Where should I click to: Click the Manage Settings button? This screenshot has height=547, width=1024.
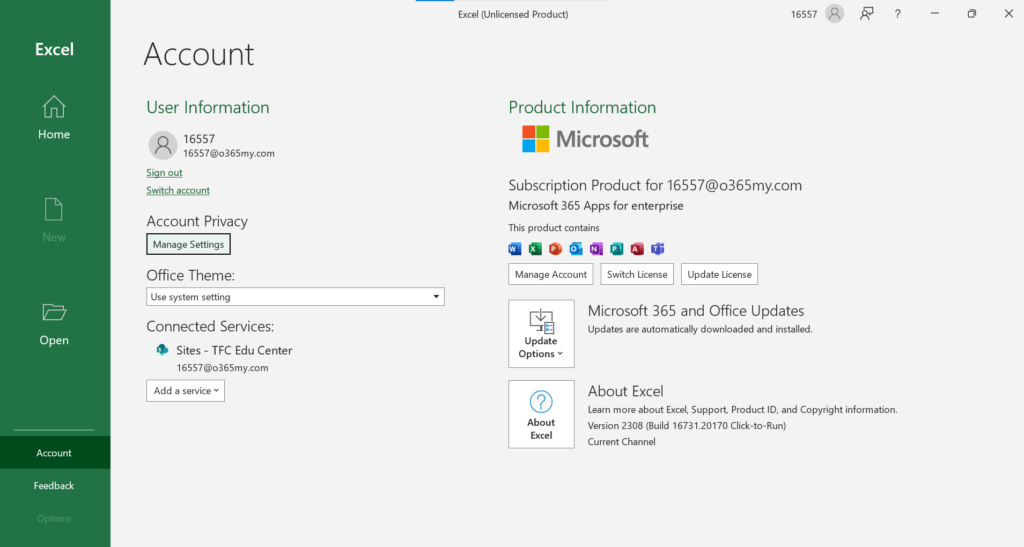(x=188, y=244)
